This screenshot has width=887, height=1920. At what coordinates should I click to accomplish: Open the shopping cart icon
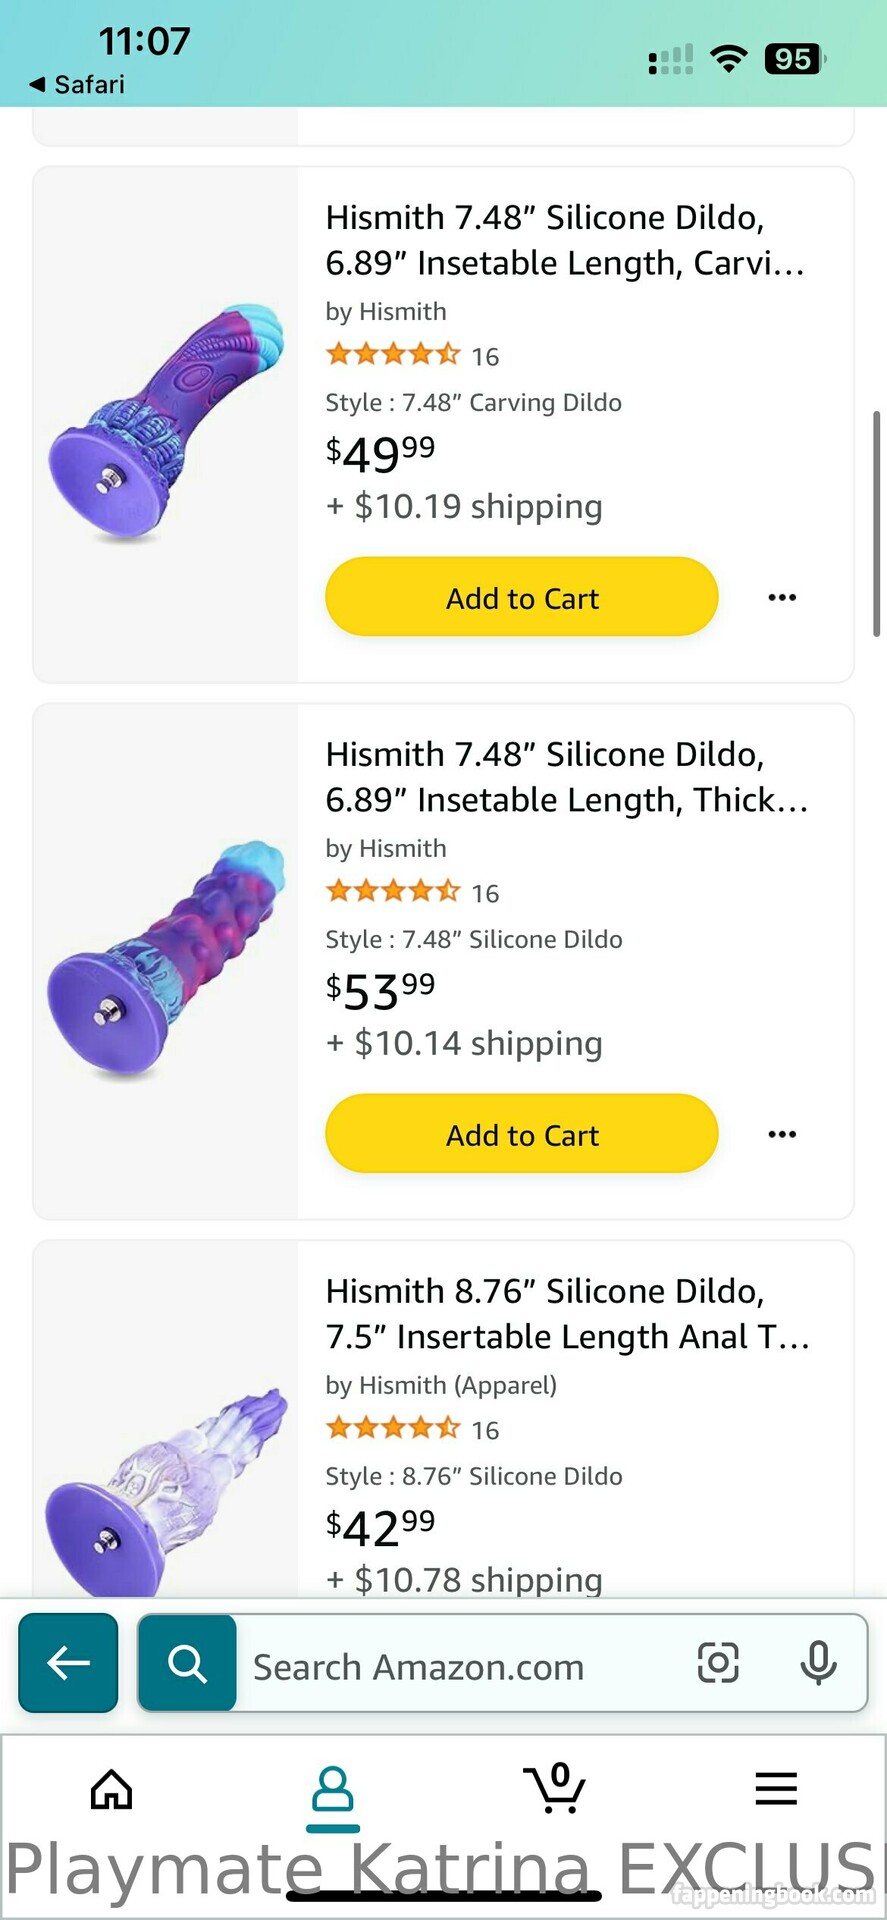click(x=555, y=1788)
